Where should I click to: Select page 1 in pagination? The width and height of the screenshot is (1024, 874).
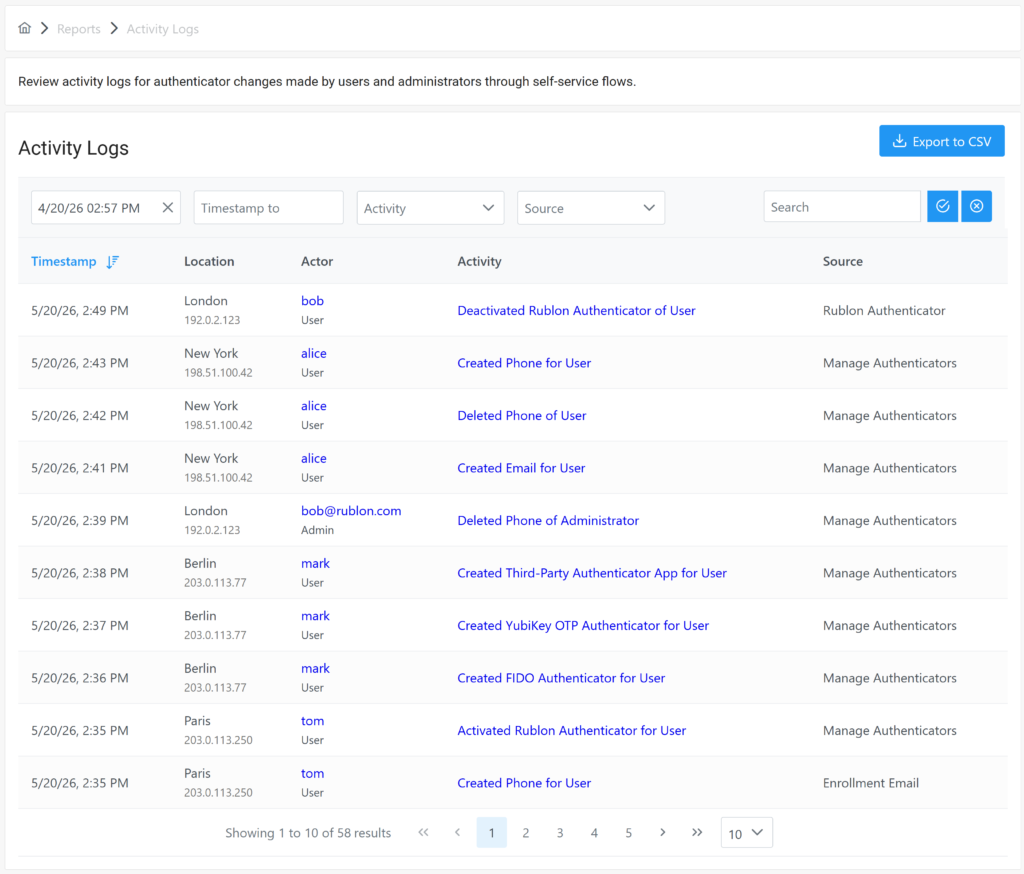click(x=492, y=833)
